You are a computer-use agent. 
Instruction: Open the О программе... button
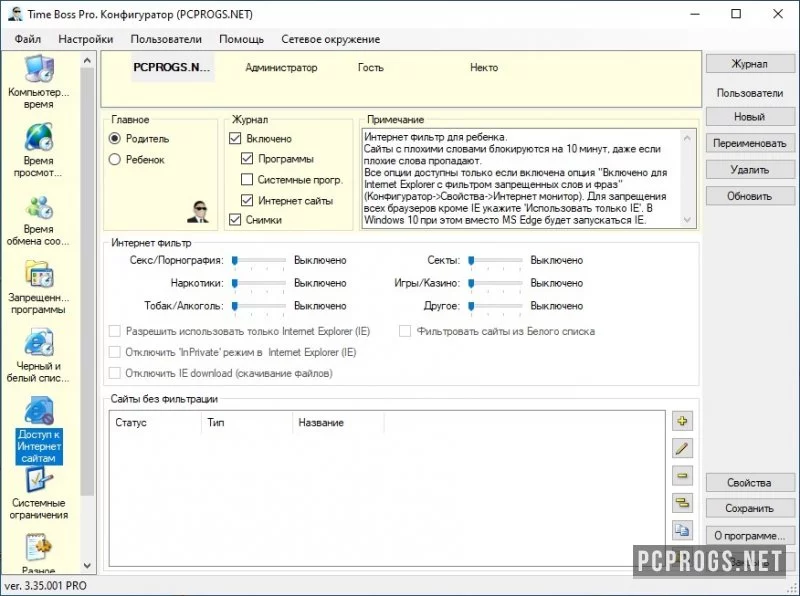[750, 535]
